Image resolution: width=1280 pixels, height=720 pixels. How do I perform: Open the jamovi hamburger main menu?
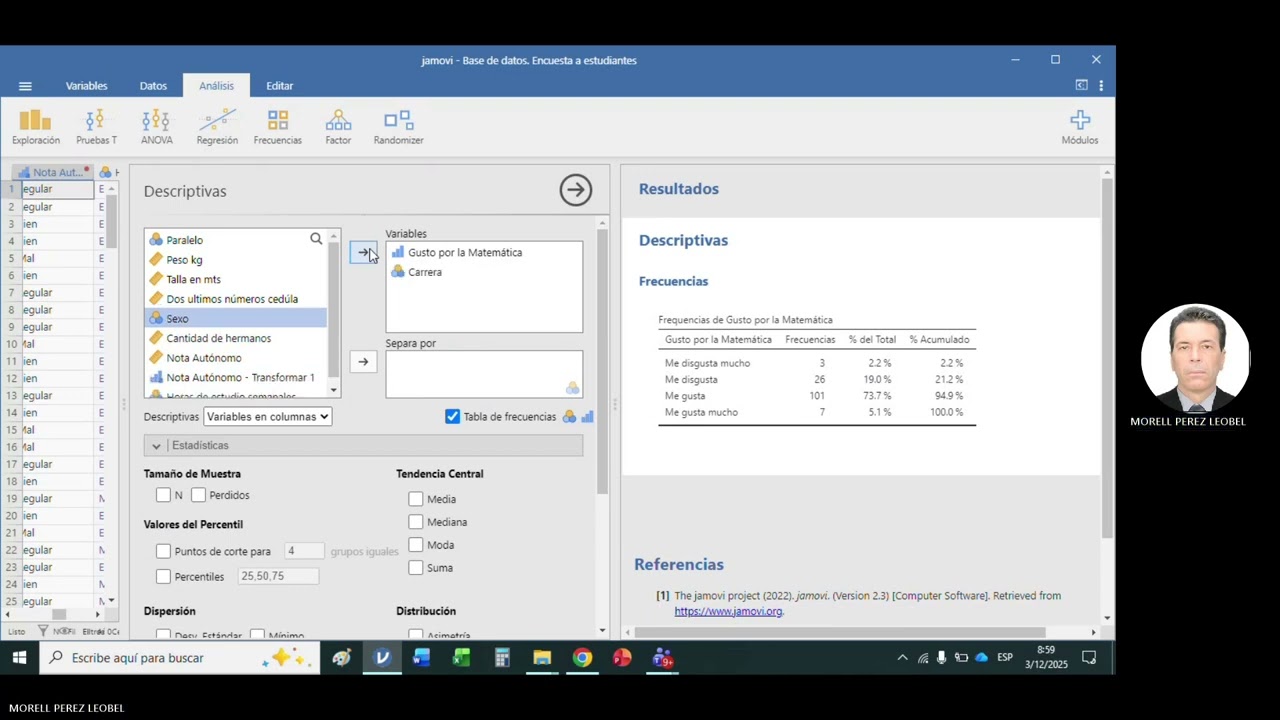(x=25, y=86)
